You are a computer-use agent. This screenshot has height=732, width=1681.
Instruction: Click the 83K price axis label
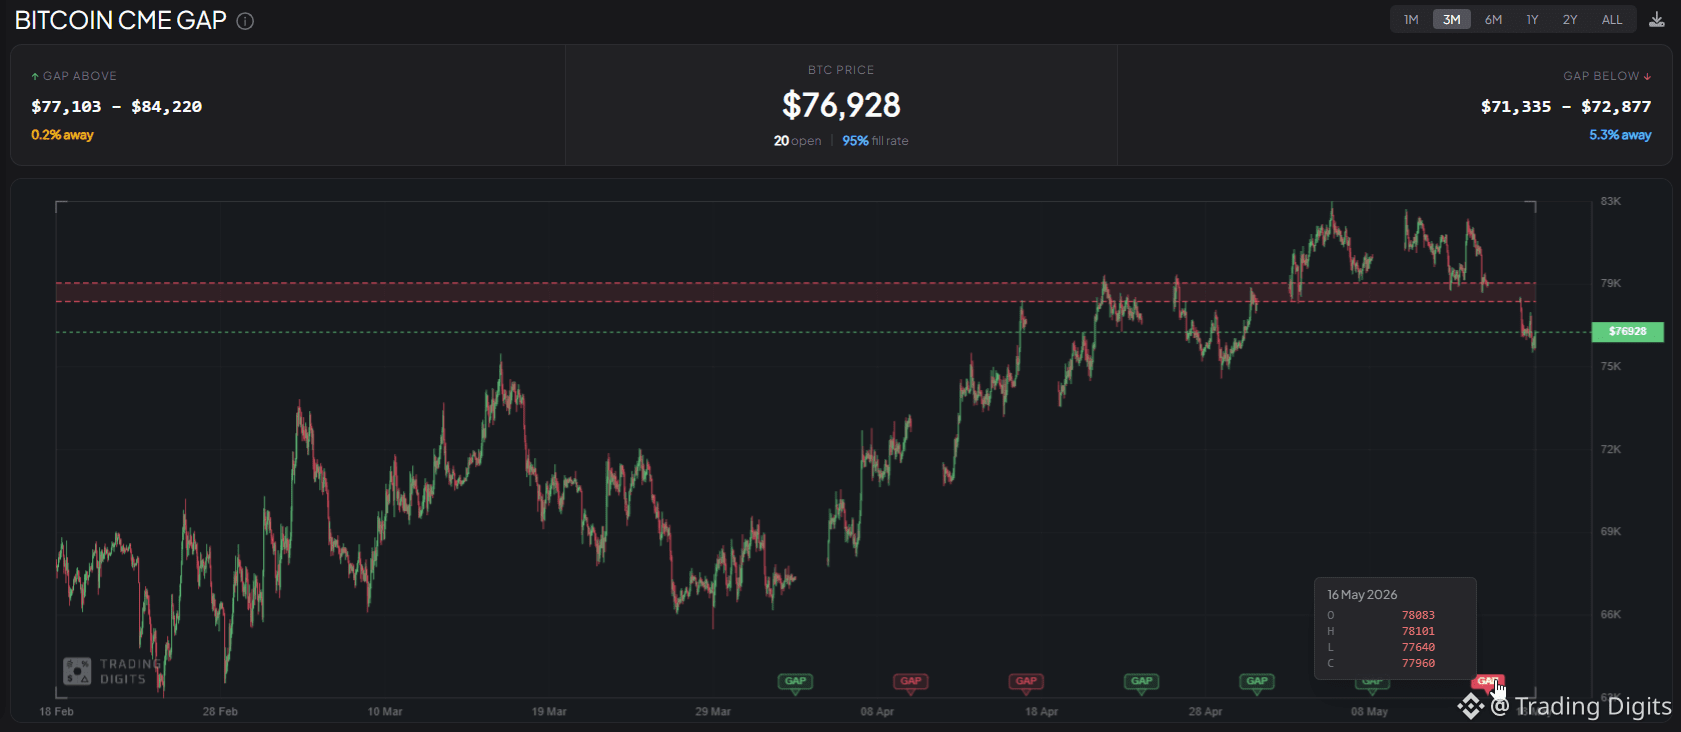(1610, 201)
